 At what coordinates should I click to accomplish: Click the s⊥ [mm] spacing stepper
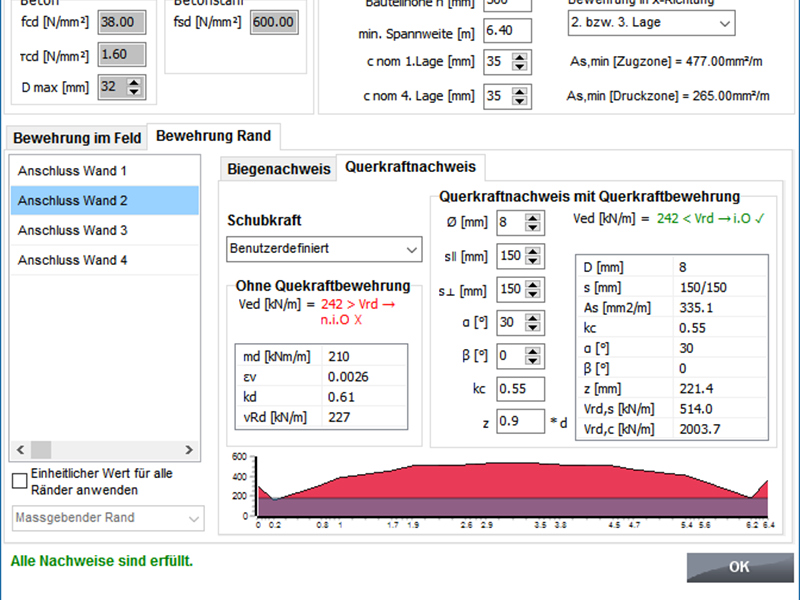(538, 289)
